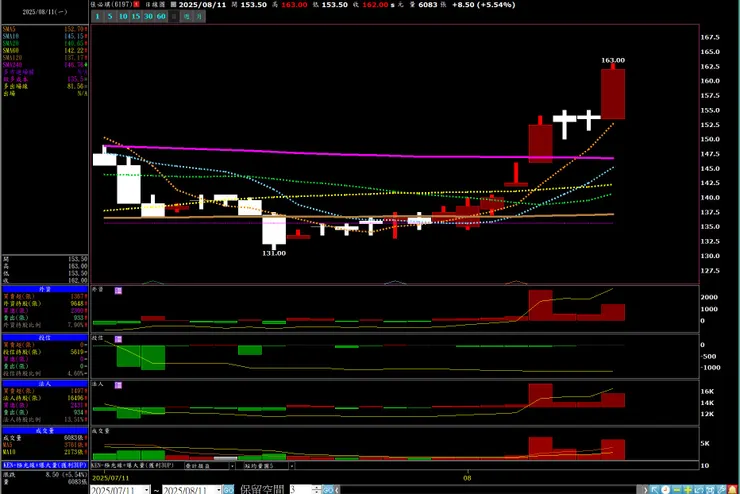
Task: Click the red icon beside stock code 6197
Action: tap(136, 4)
